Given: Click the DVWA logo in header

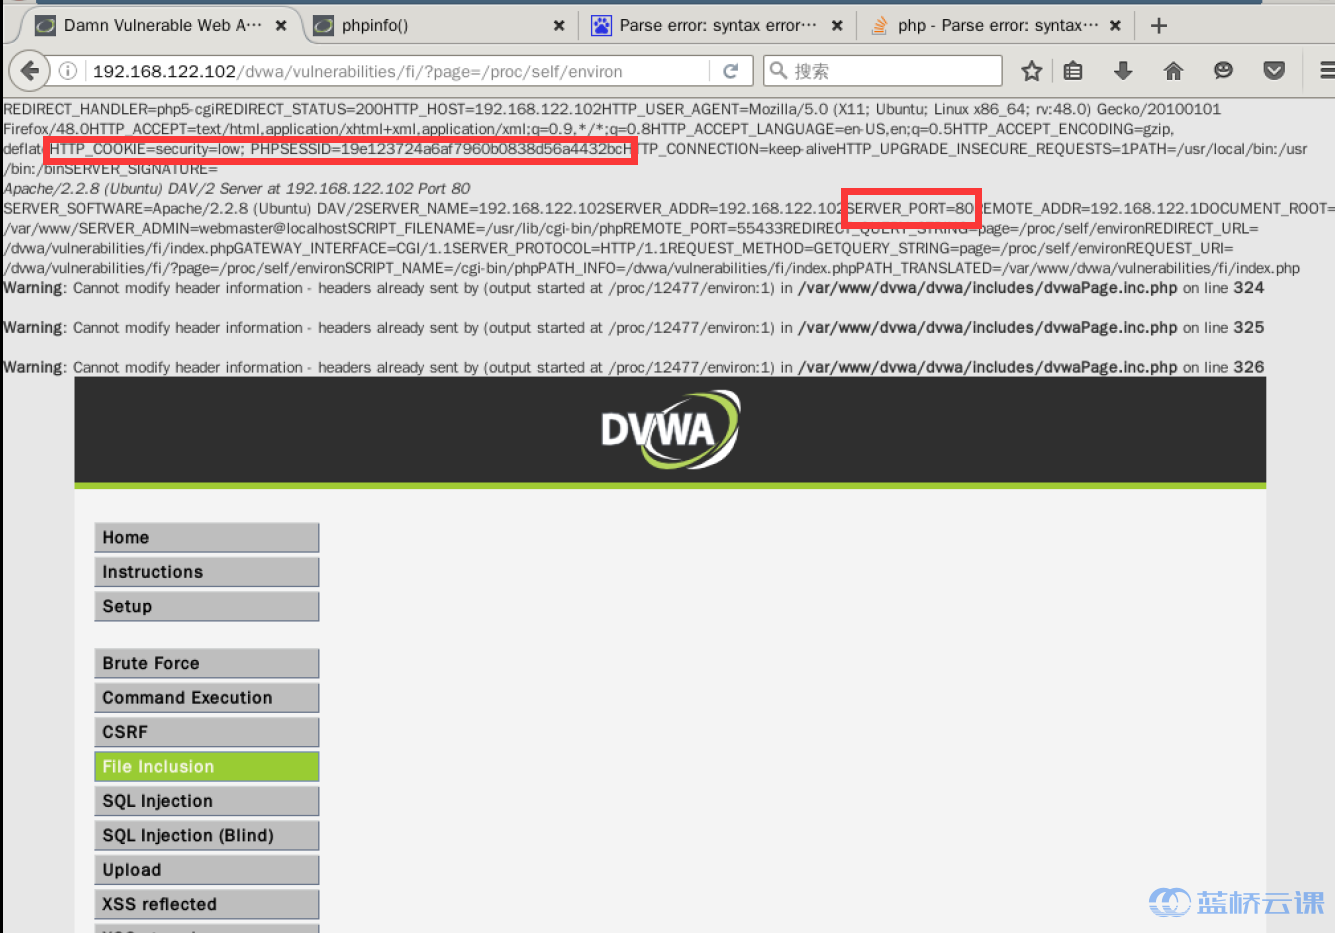Looking at the screenshot, I should point(670,430).
